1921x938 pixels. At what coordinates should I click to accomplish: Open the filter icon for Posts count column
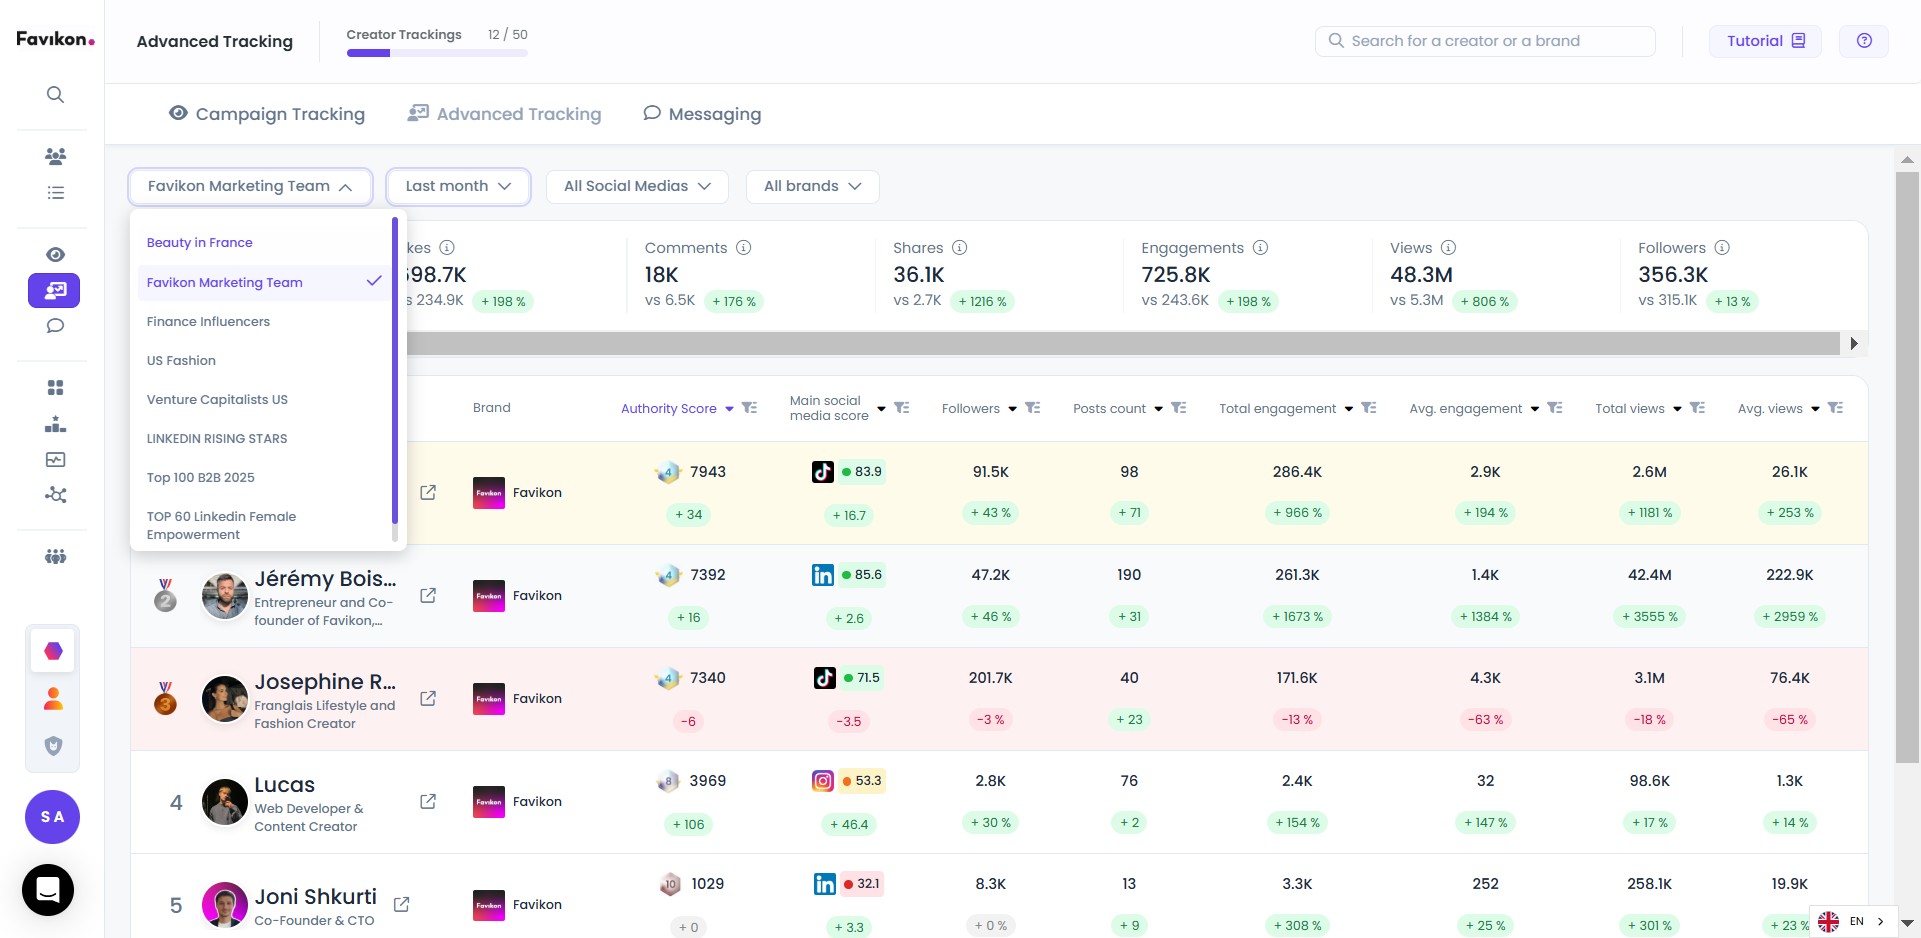pos(1179,408)
